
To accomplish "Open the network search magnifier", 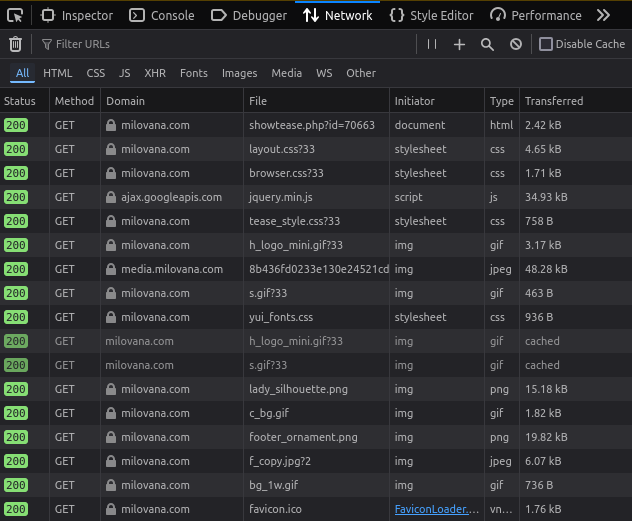I will pos(487,44).
